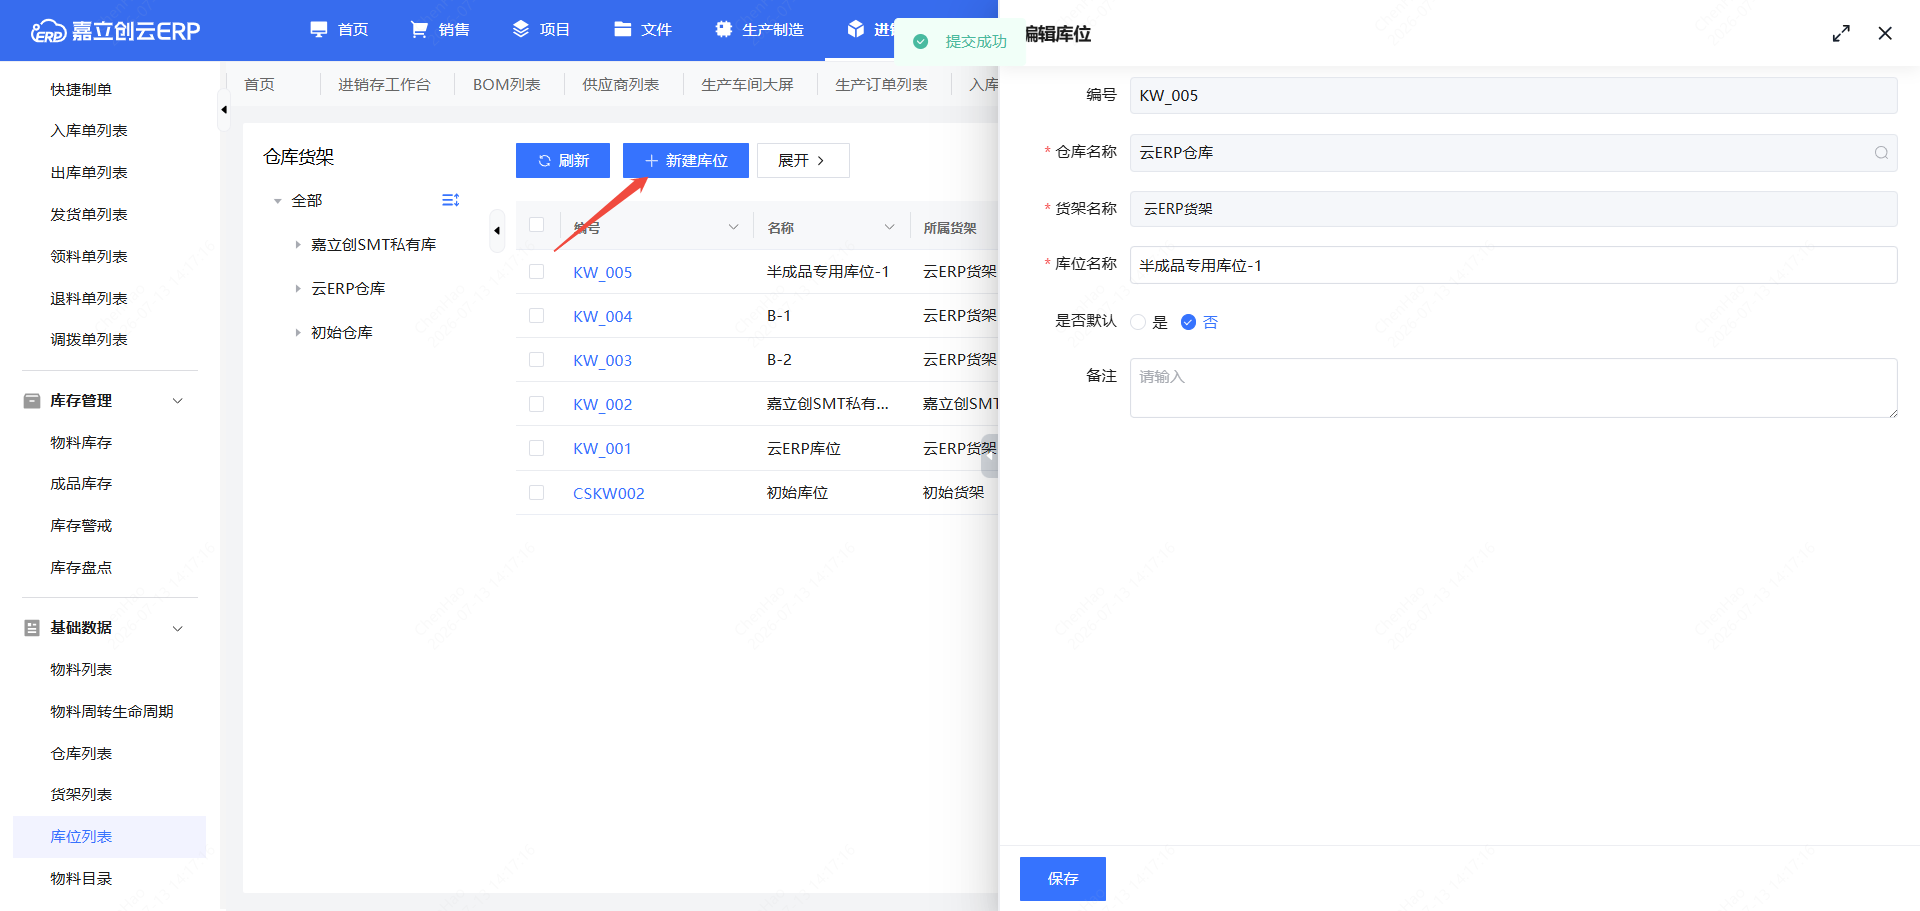The image size is (1920, 911).
Task: Check the KW_004 row checkbox
Action: 537,316
